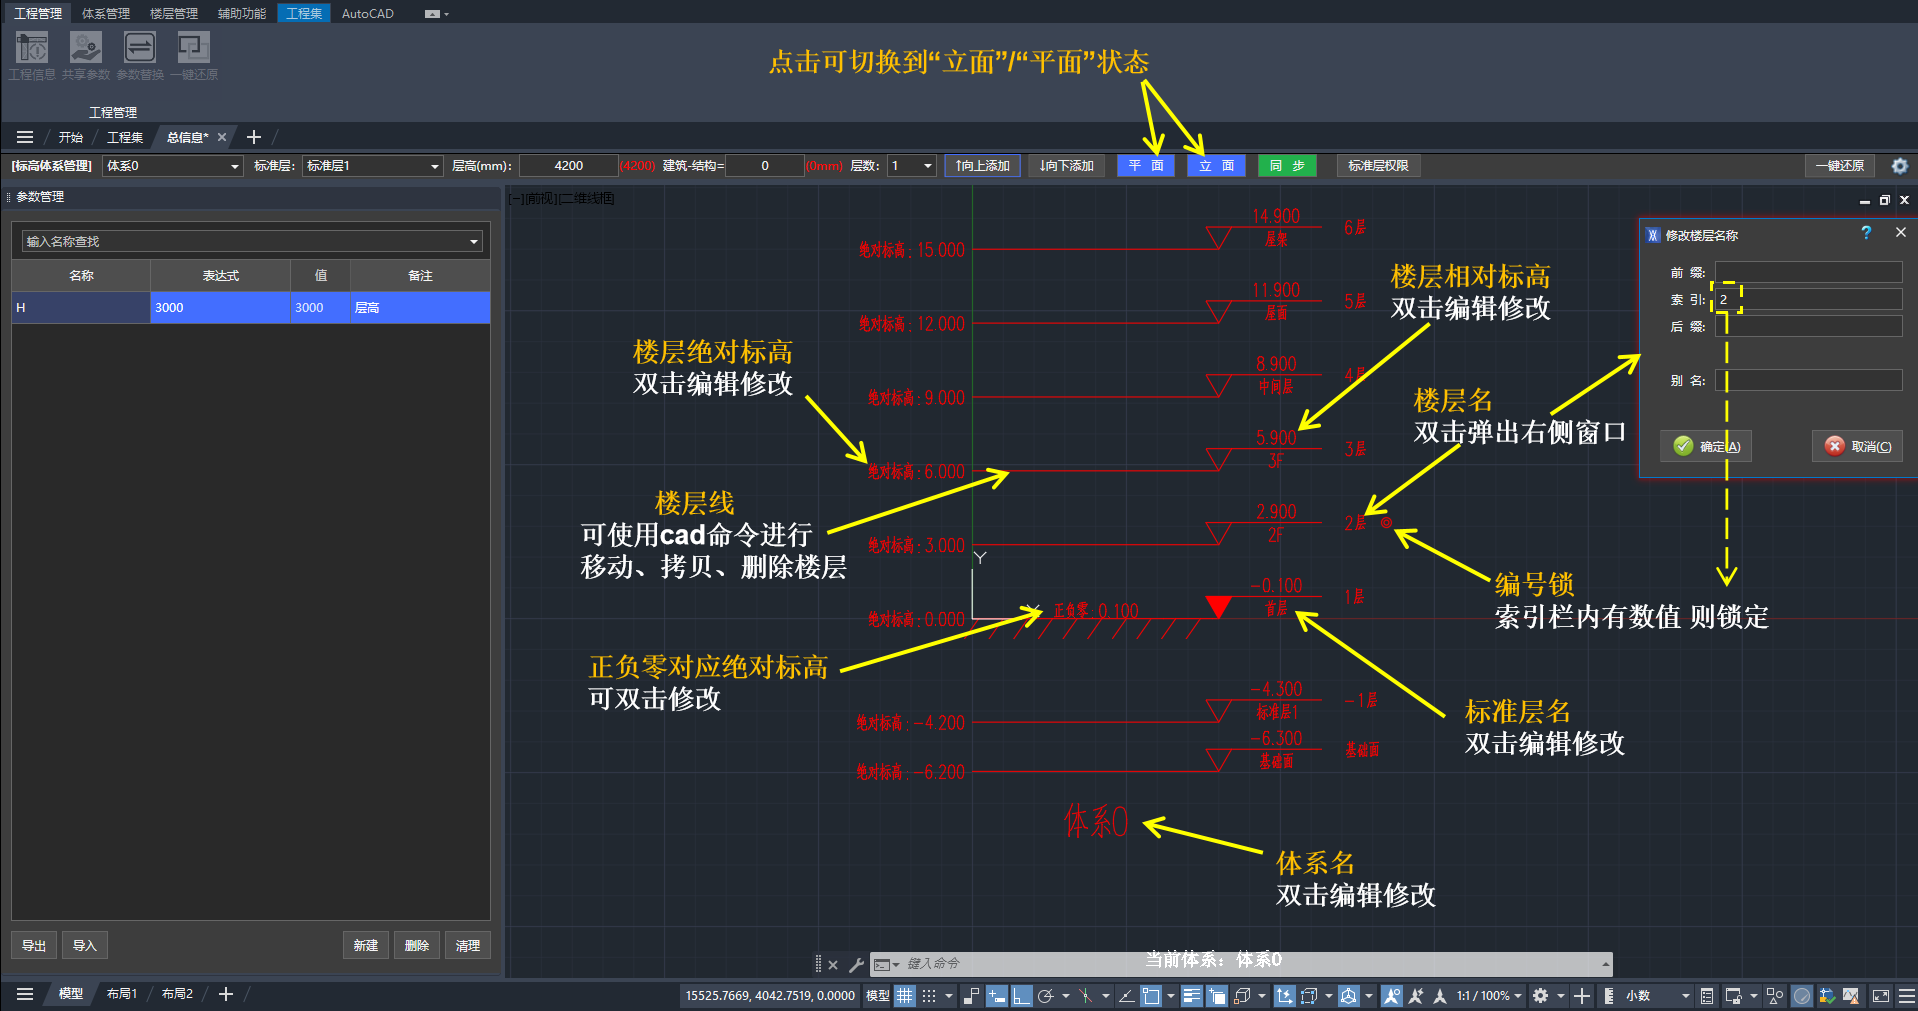Click the clean screen icon in status bar
The width and height of the screenshot is (1918, 1011).
1880,996
